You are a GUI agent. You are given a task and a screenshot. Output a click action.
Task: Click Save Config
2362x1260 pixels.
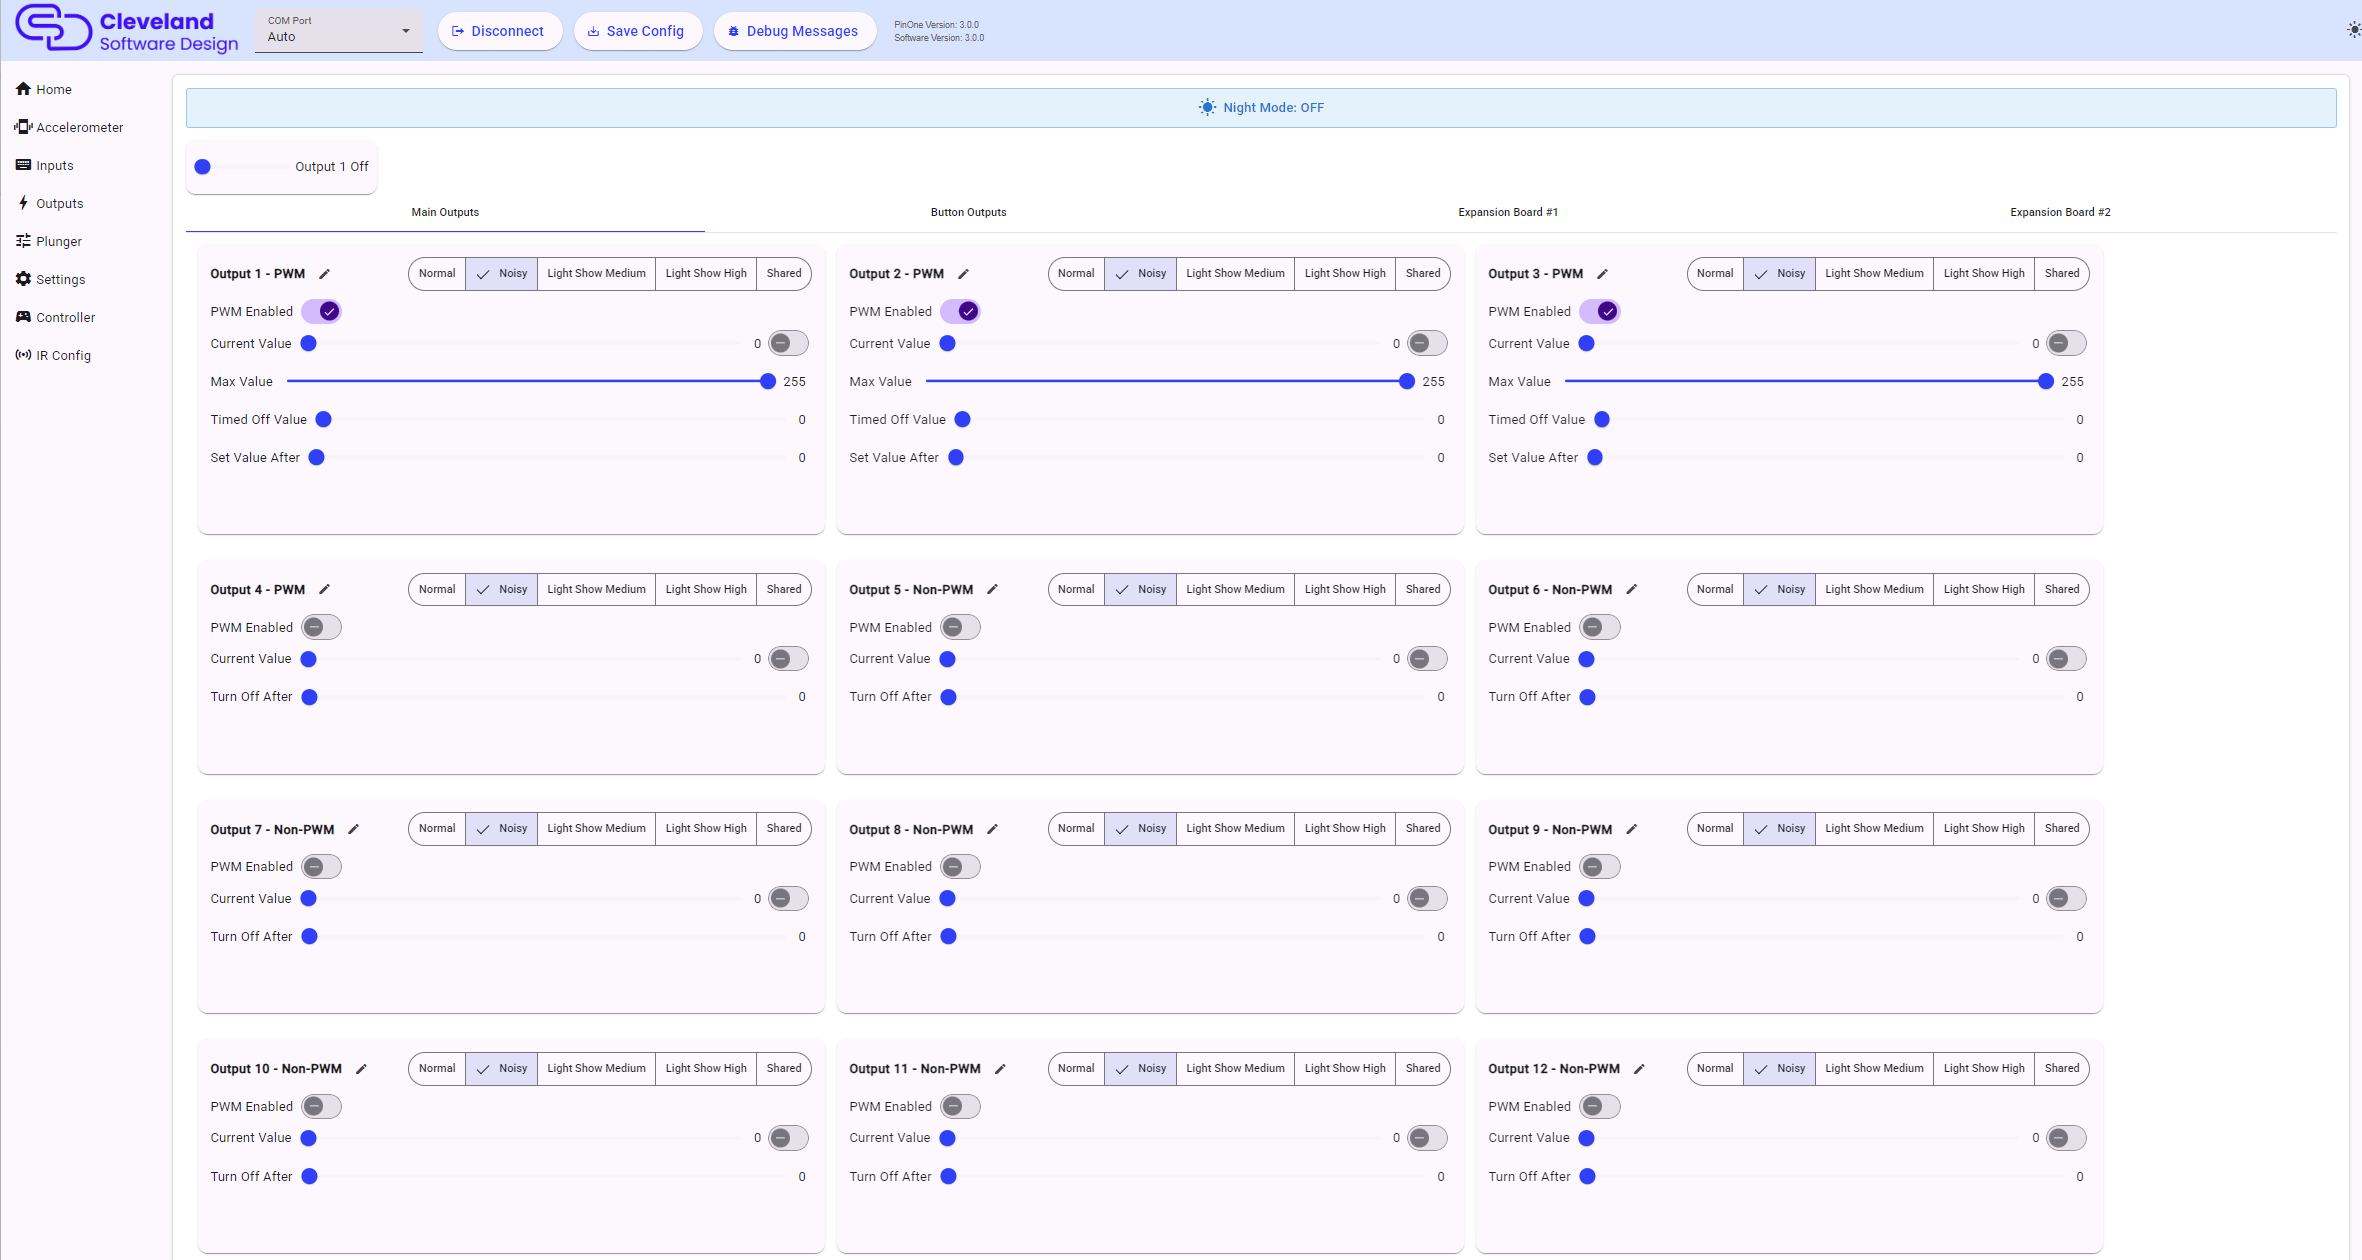637,31
